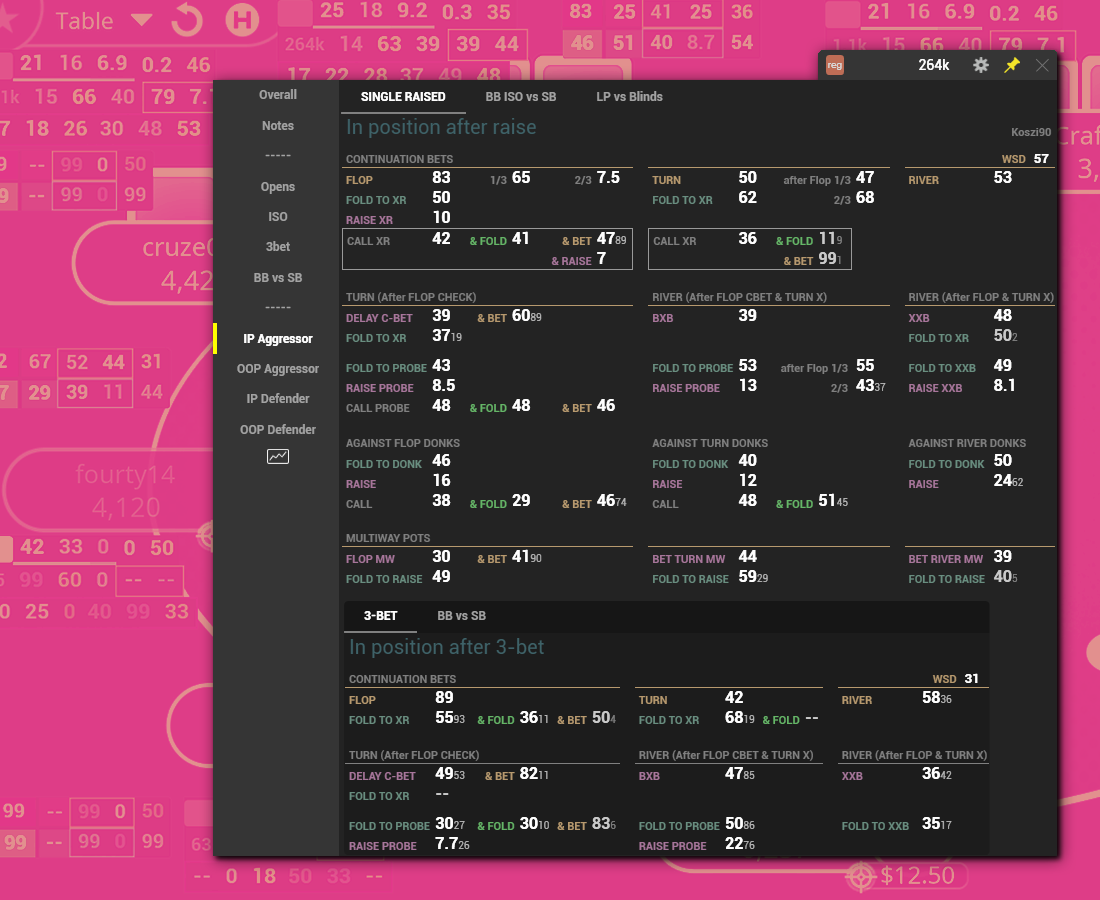The height and width of the screenshot is (900, 1100).
Task: Open the popup settings gear
Action: pyautogui.click(x=981, y=65)
